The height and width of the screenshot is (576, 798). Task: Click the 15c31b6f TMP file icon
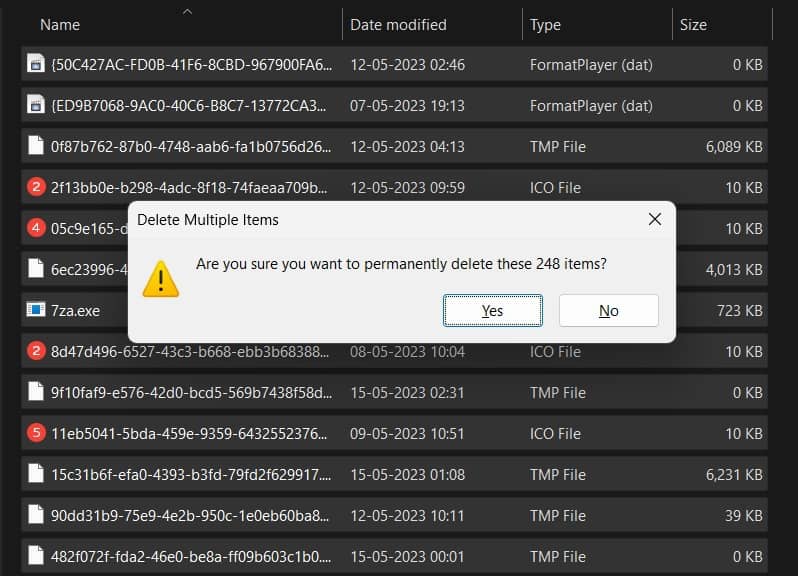pos(36,474)
